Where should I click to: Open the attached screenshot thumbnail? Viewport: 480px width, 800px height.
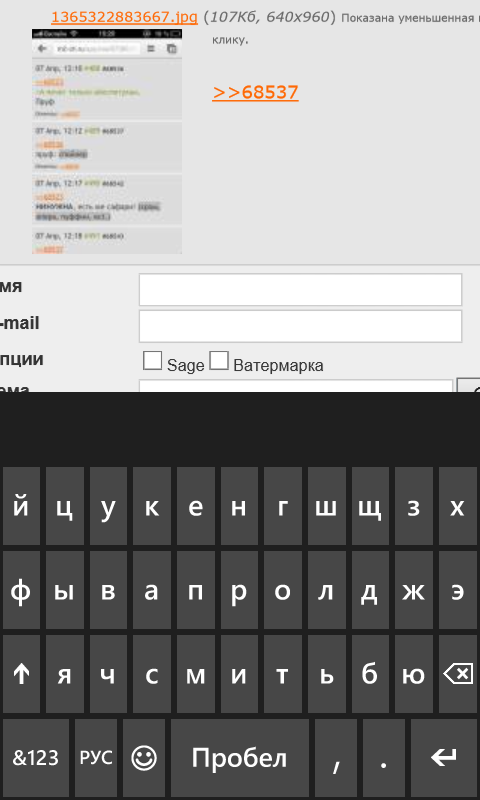tap(107, 141)
